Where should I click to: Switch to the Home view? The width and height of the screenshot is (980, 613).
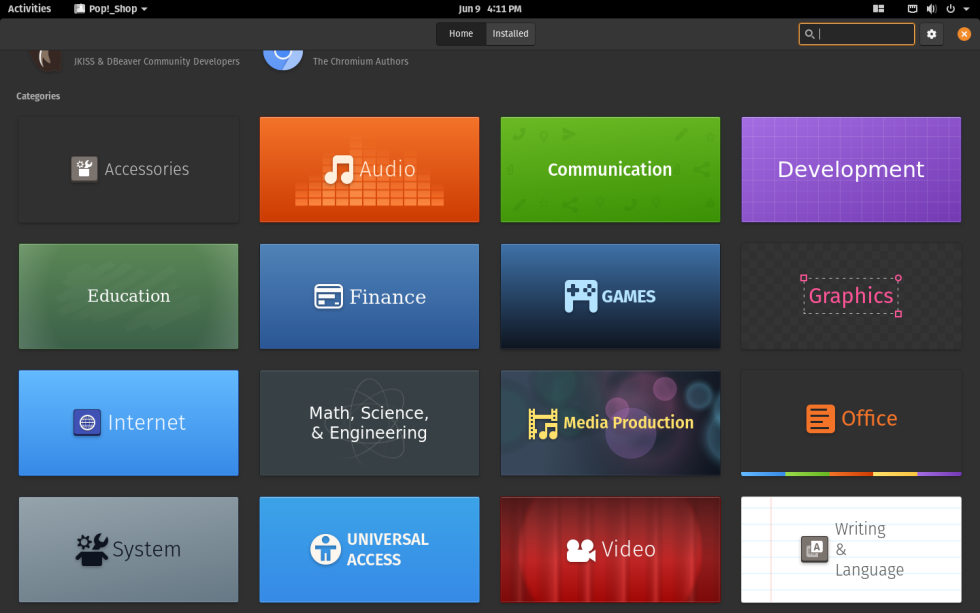461,34
